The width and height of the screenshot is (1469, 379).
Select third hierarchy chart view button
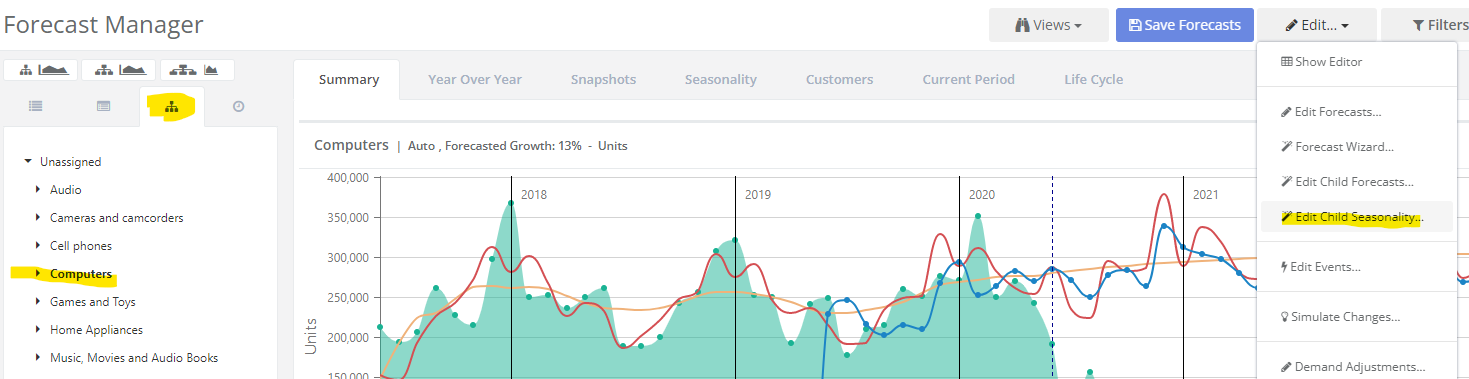point(196,70)
